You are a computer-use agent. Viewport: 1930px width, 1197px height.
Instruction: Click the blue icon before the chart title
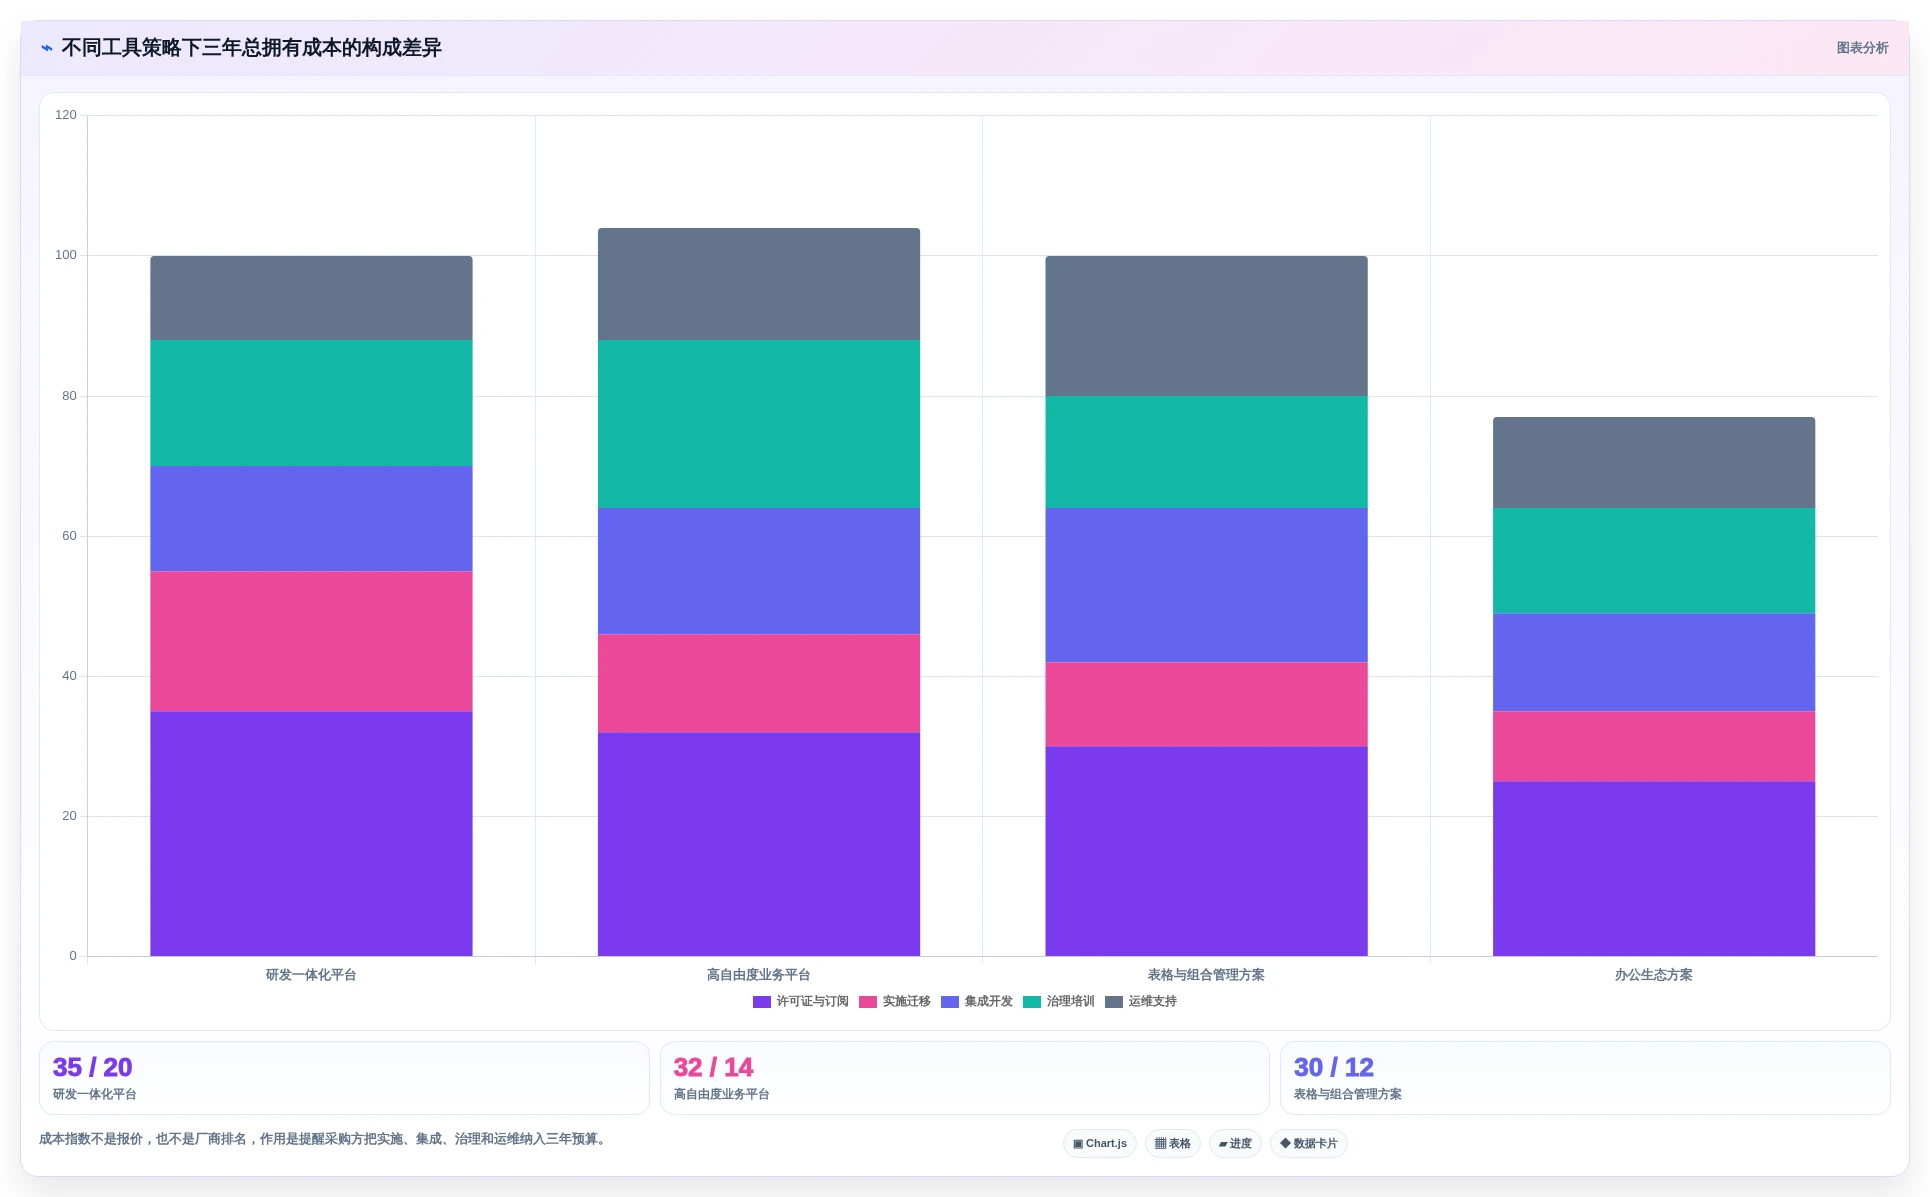point(47,48)
